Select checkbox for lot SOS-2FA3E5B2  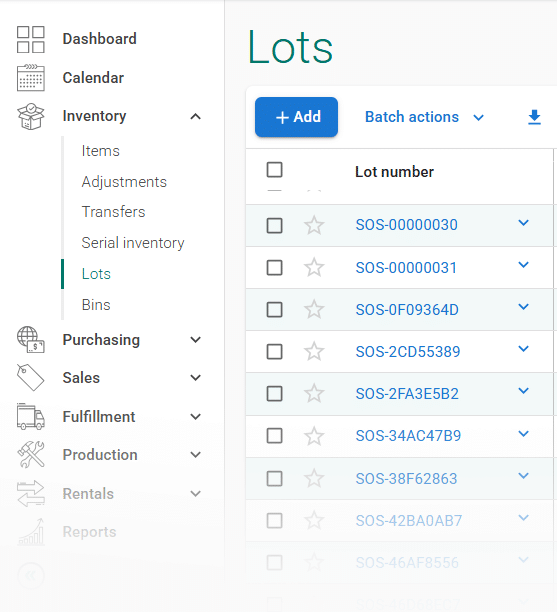click(x=274, y=393)
